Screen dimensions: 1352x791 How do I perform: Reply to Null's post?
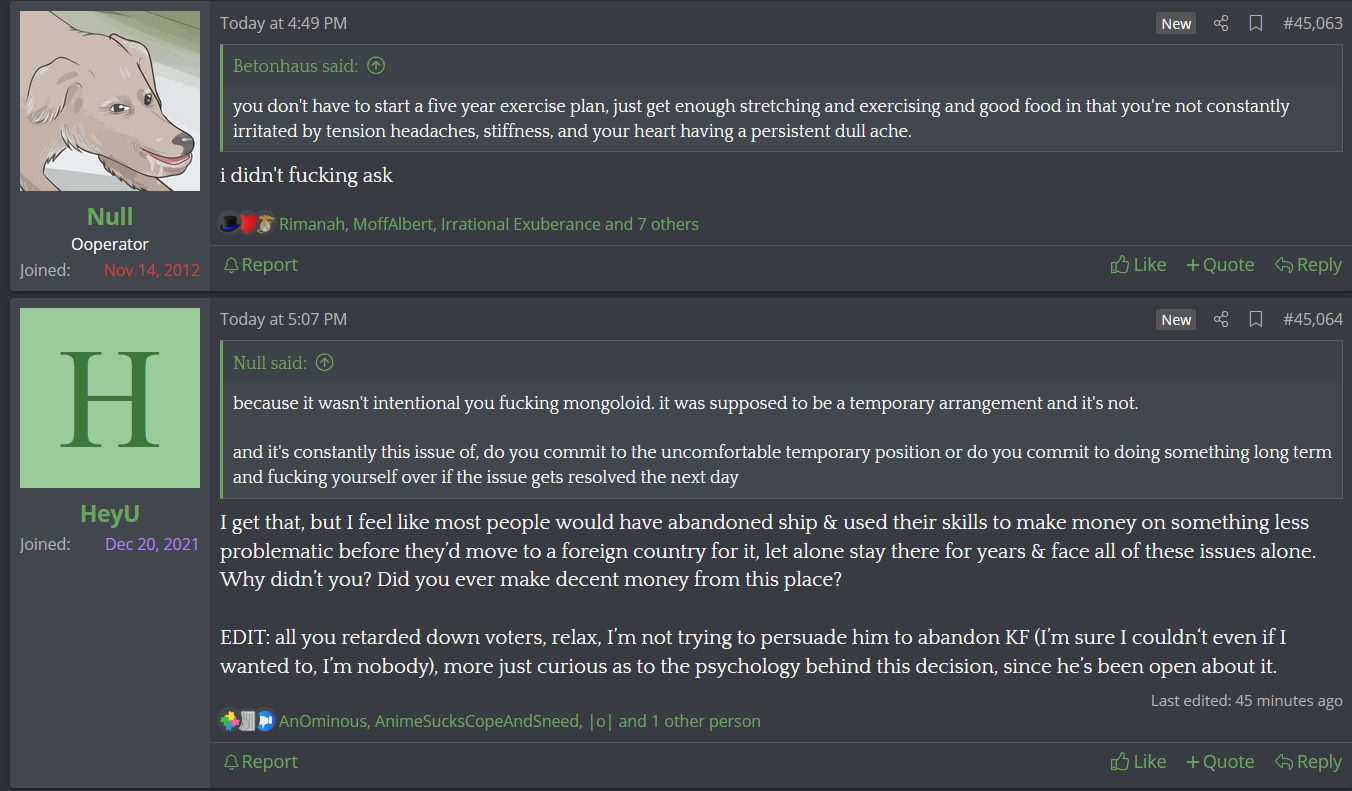click(x=1308, y=265)
